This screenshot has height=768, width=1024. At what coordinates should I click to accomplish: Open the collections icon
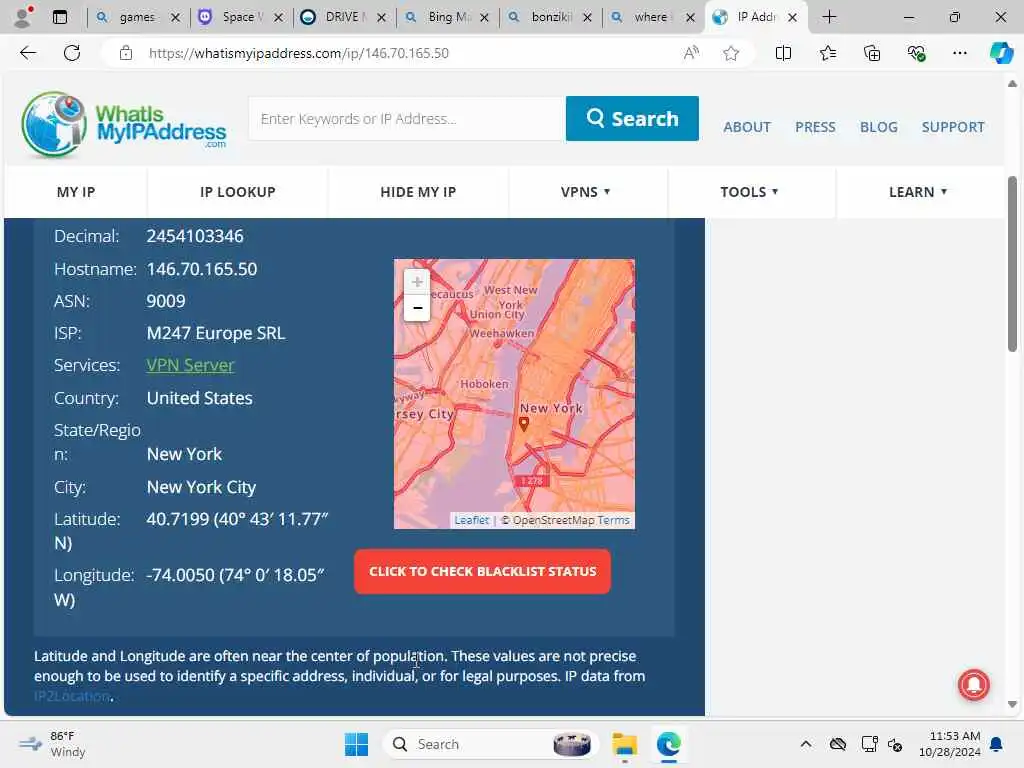[x=872, y=53]
